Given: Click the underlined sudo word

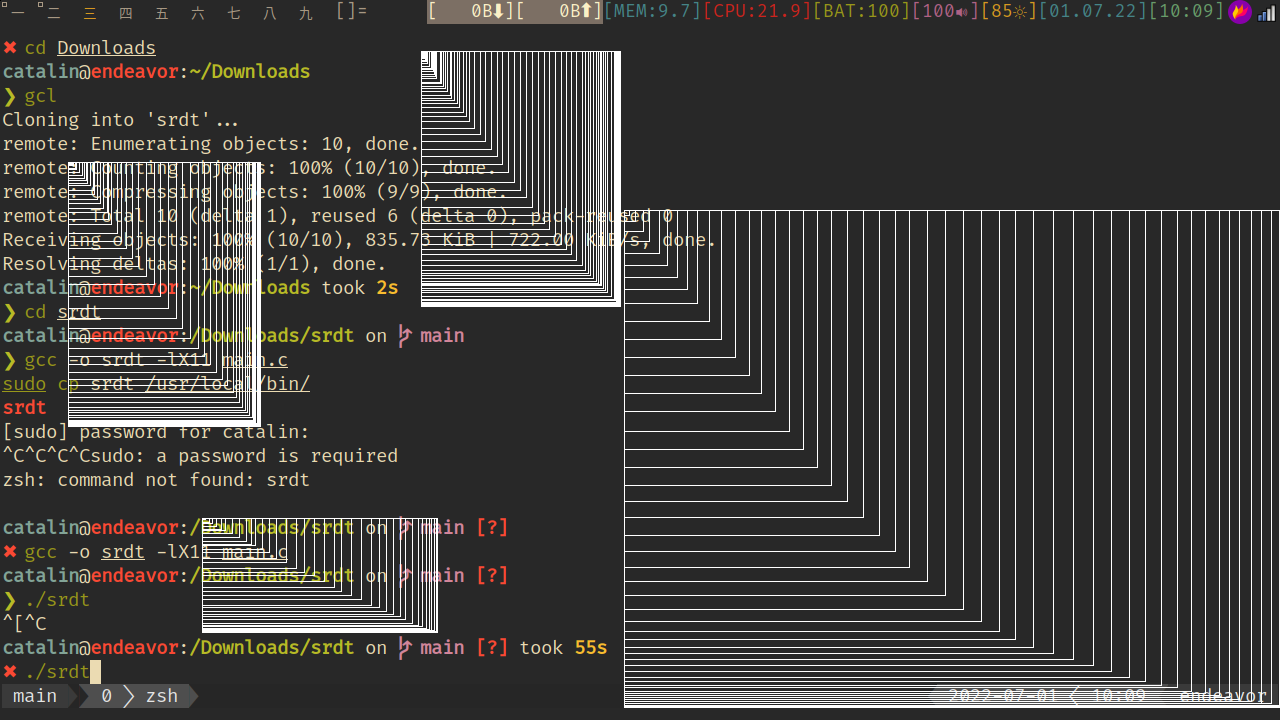Looking at the screenshot, I should click(24, 384).
